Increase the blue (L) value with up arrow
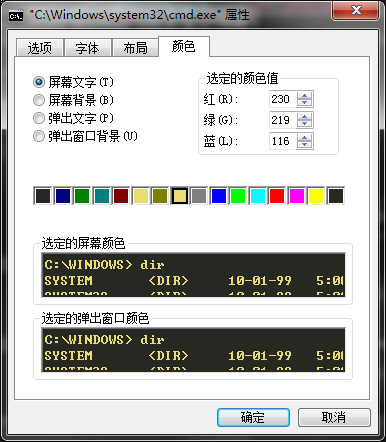This screenshot has height=442, width=386. 304,138
